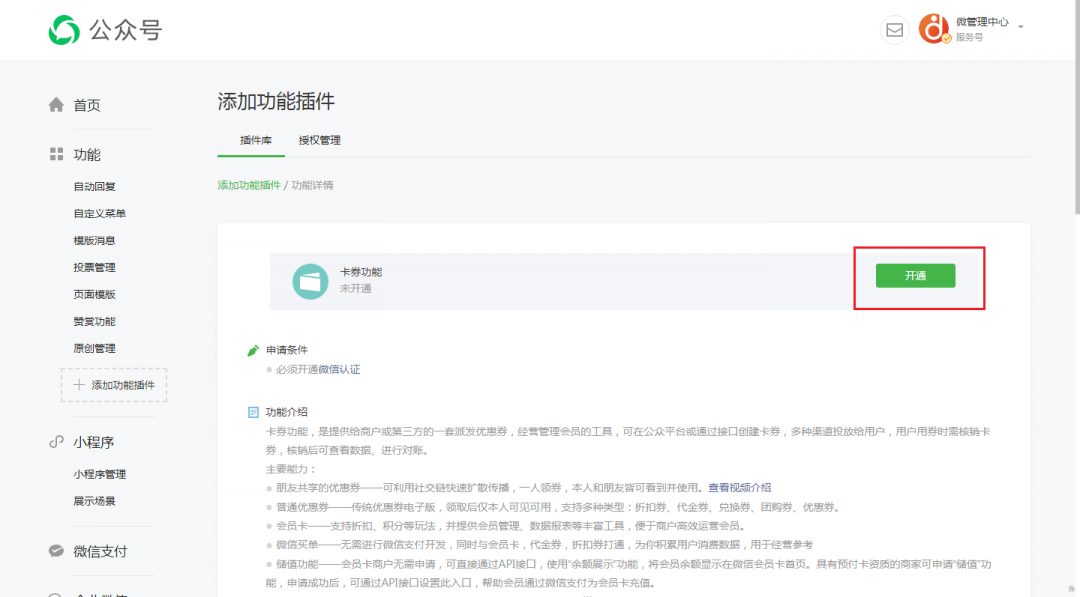Switch to the 授权管理 tab

(x=318, y=141)
